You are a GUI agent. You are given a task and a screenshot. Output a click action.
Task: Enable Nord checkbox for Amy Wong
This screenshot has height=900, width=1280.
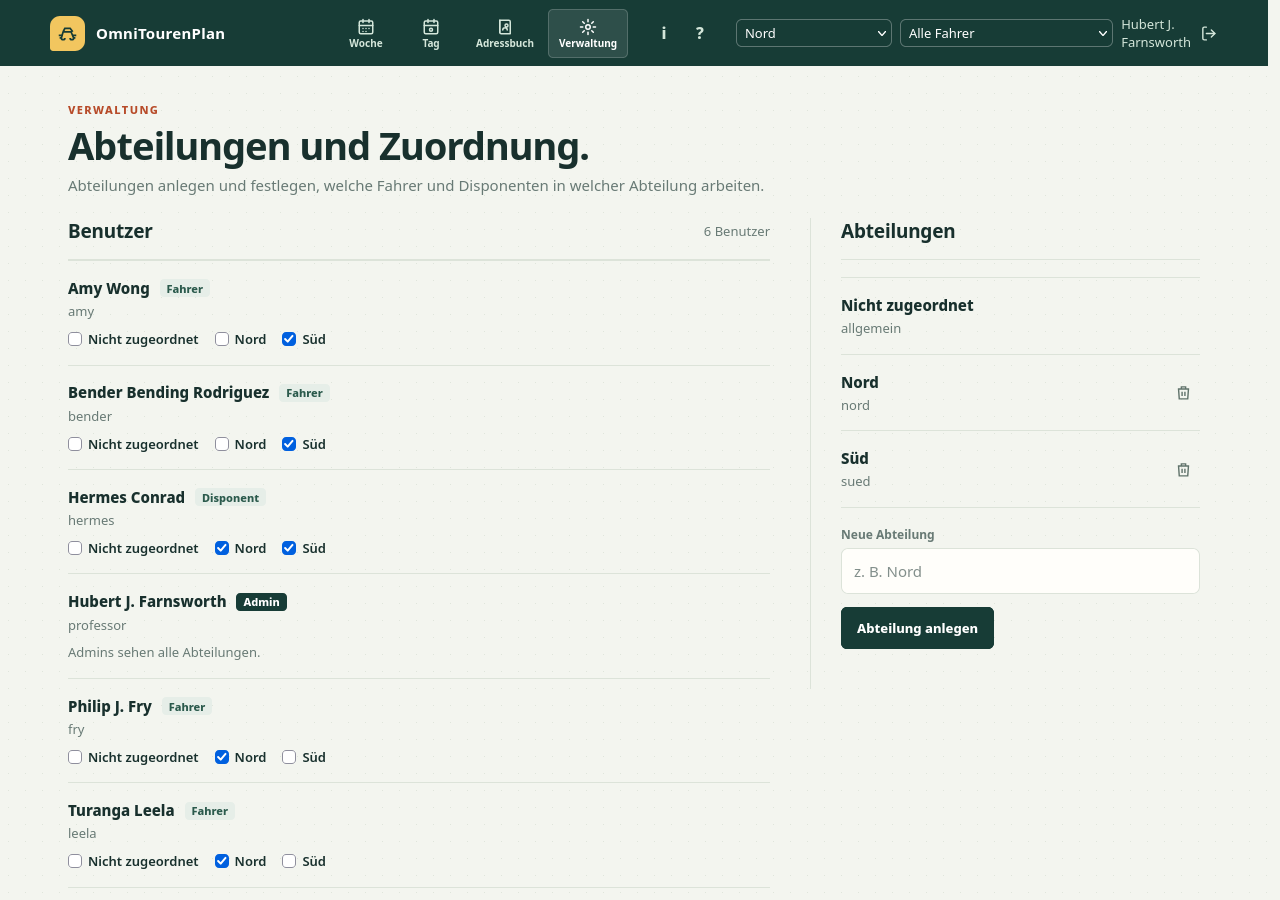tap(222, 339)
